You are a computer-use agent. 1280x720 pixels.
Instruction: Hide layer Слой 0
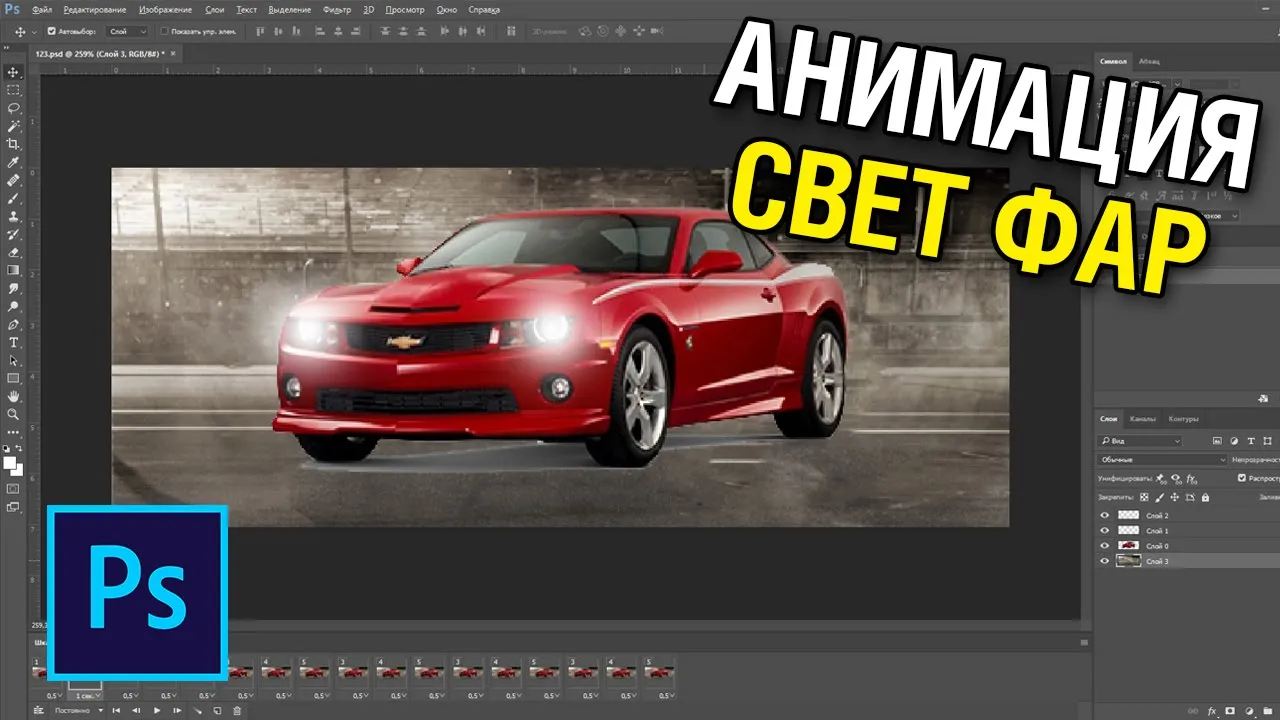[x=1105, y=546]
